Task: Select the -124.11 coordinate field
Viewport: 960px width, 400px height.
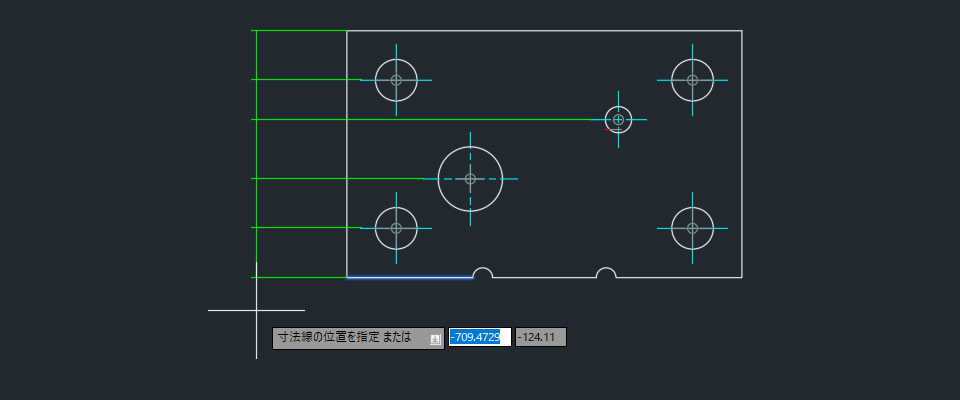Action: tap(541, 338)
